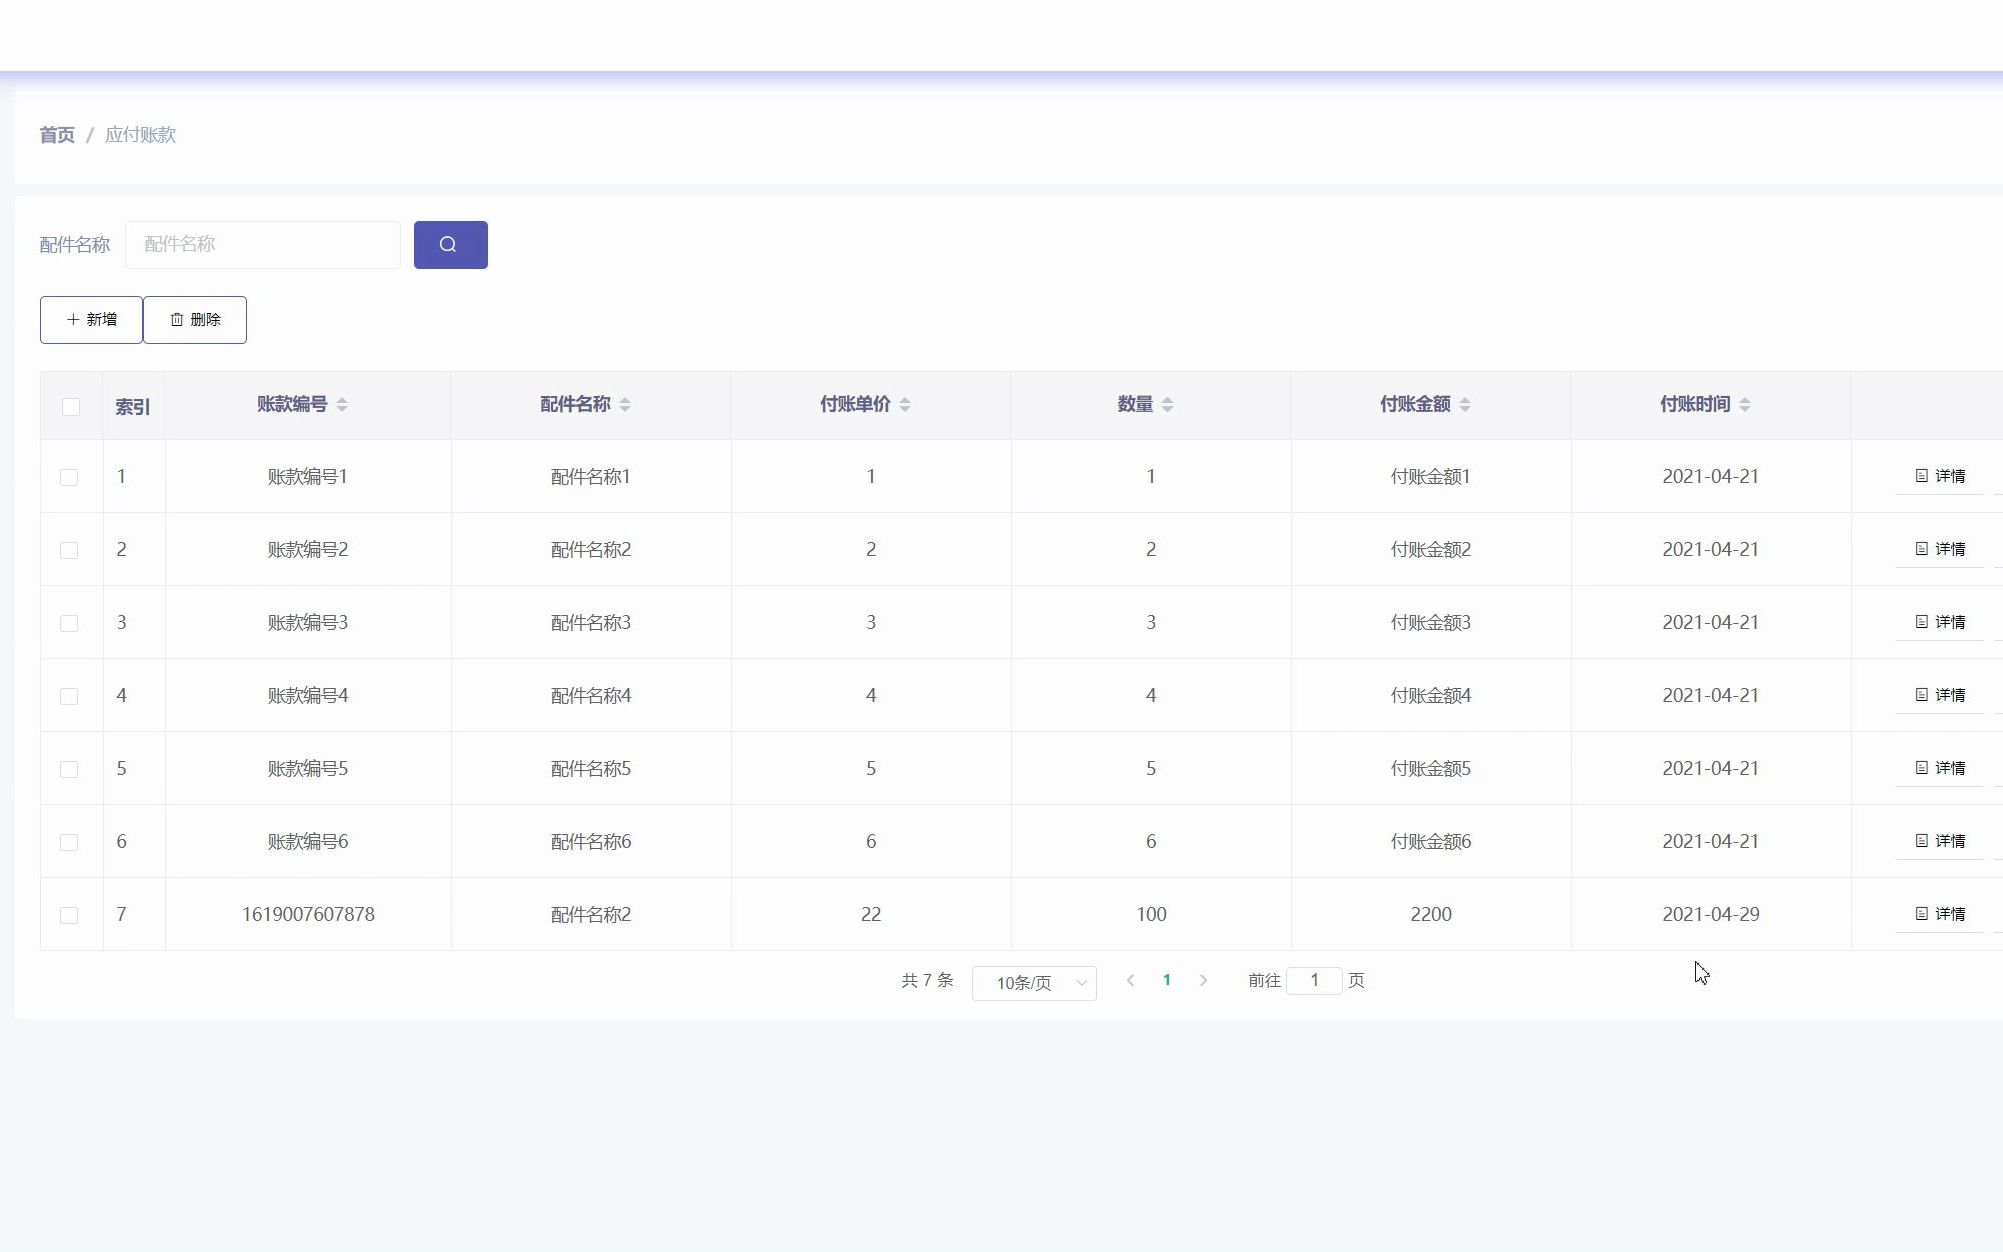
Task: Sort by 配件名称 column arrows
Action: pos(625,405)
